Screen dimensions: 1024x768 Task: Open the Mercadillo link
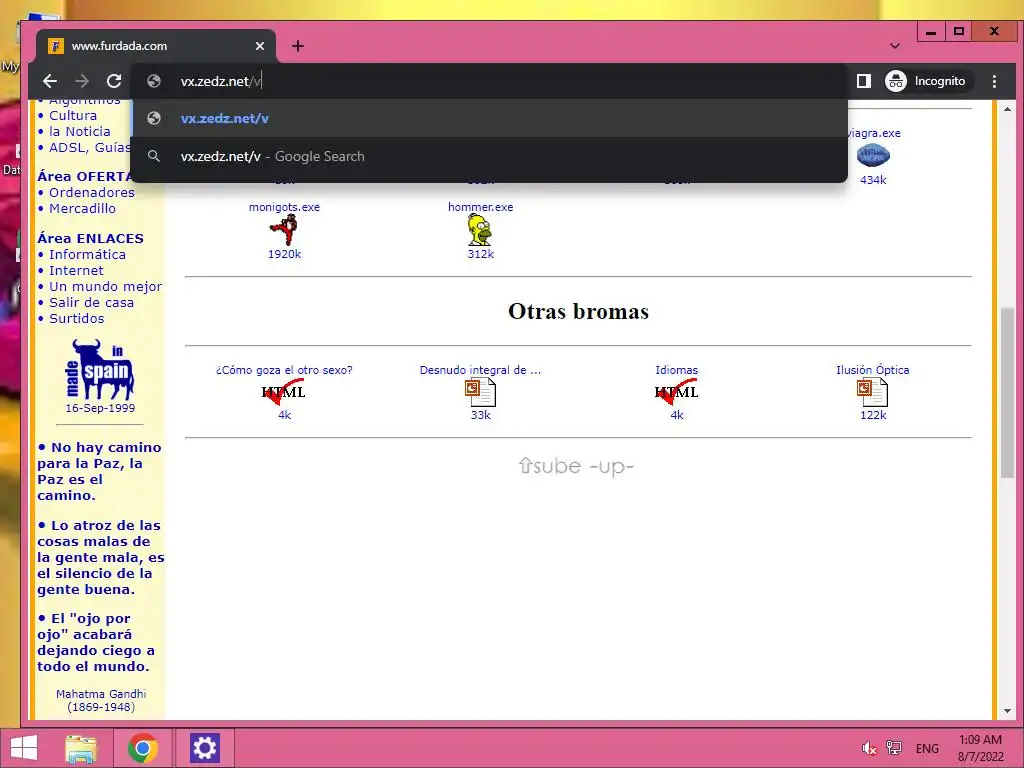[x=82, y=208]
